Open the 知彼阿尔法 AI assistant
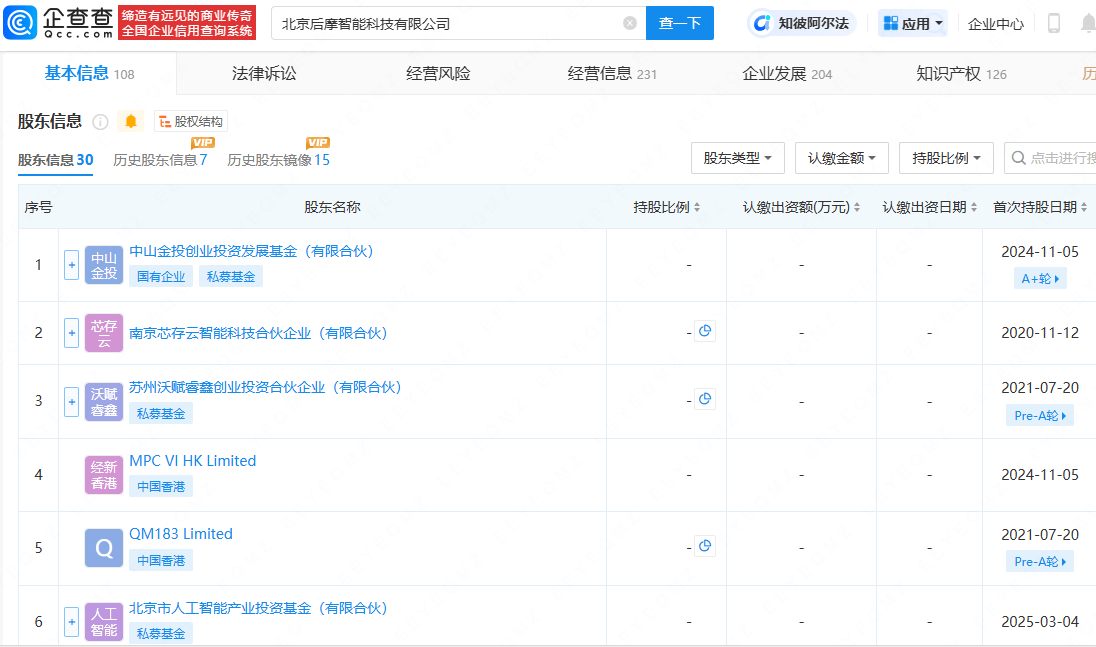This screenshot has height=647, width=1096. coord(802,23)
